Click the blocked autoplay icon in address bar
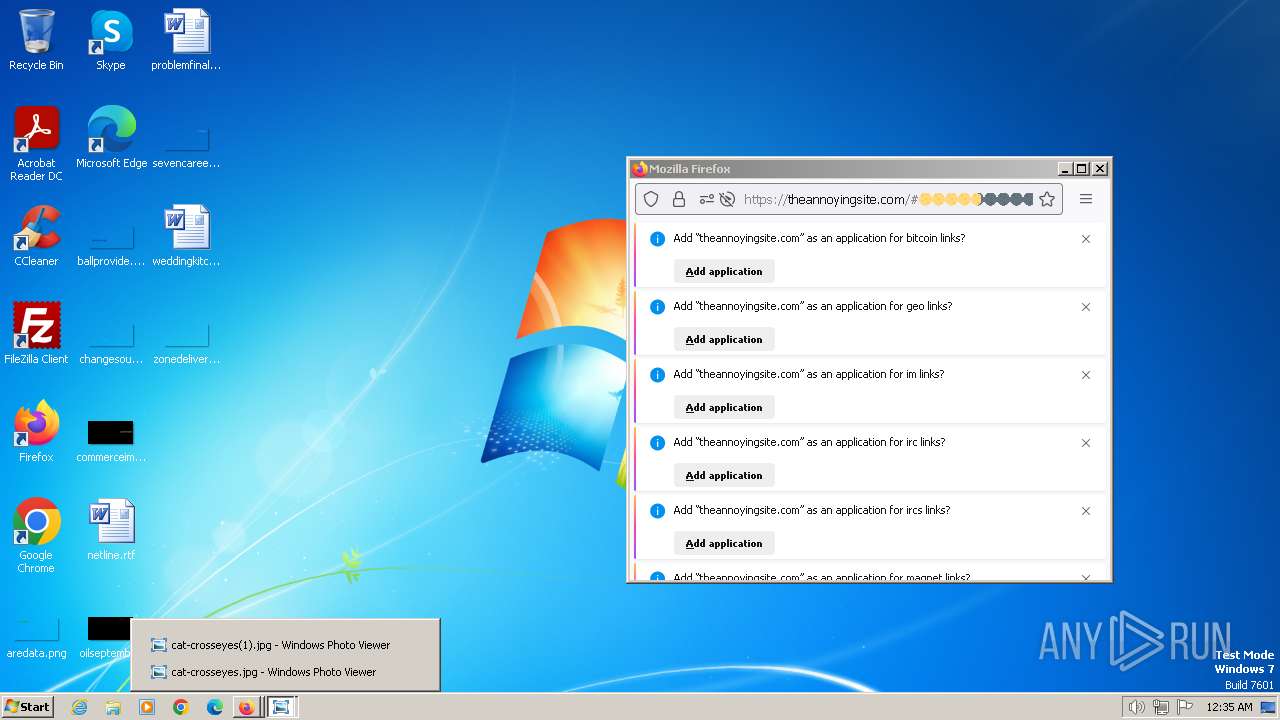This screenshot has width=1280, height=720. pyautogui.click(x=727, y=199)
